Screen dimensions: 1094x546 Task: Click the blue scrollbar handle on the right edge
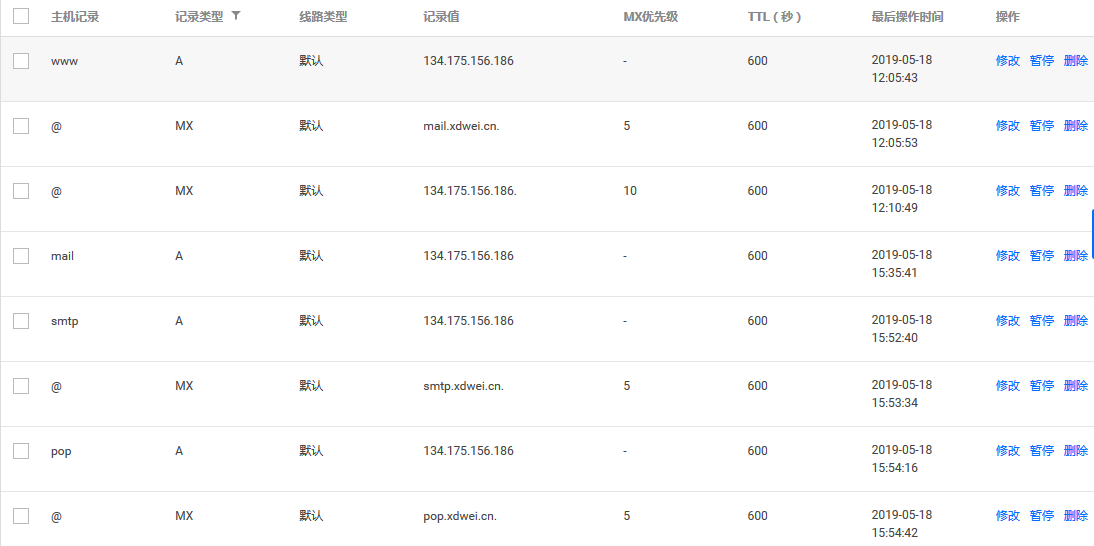pos(1092,234)
